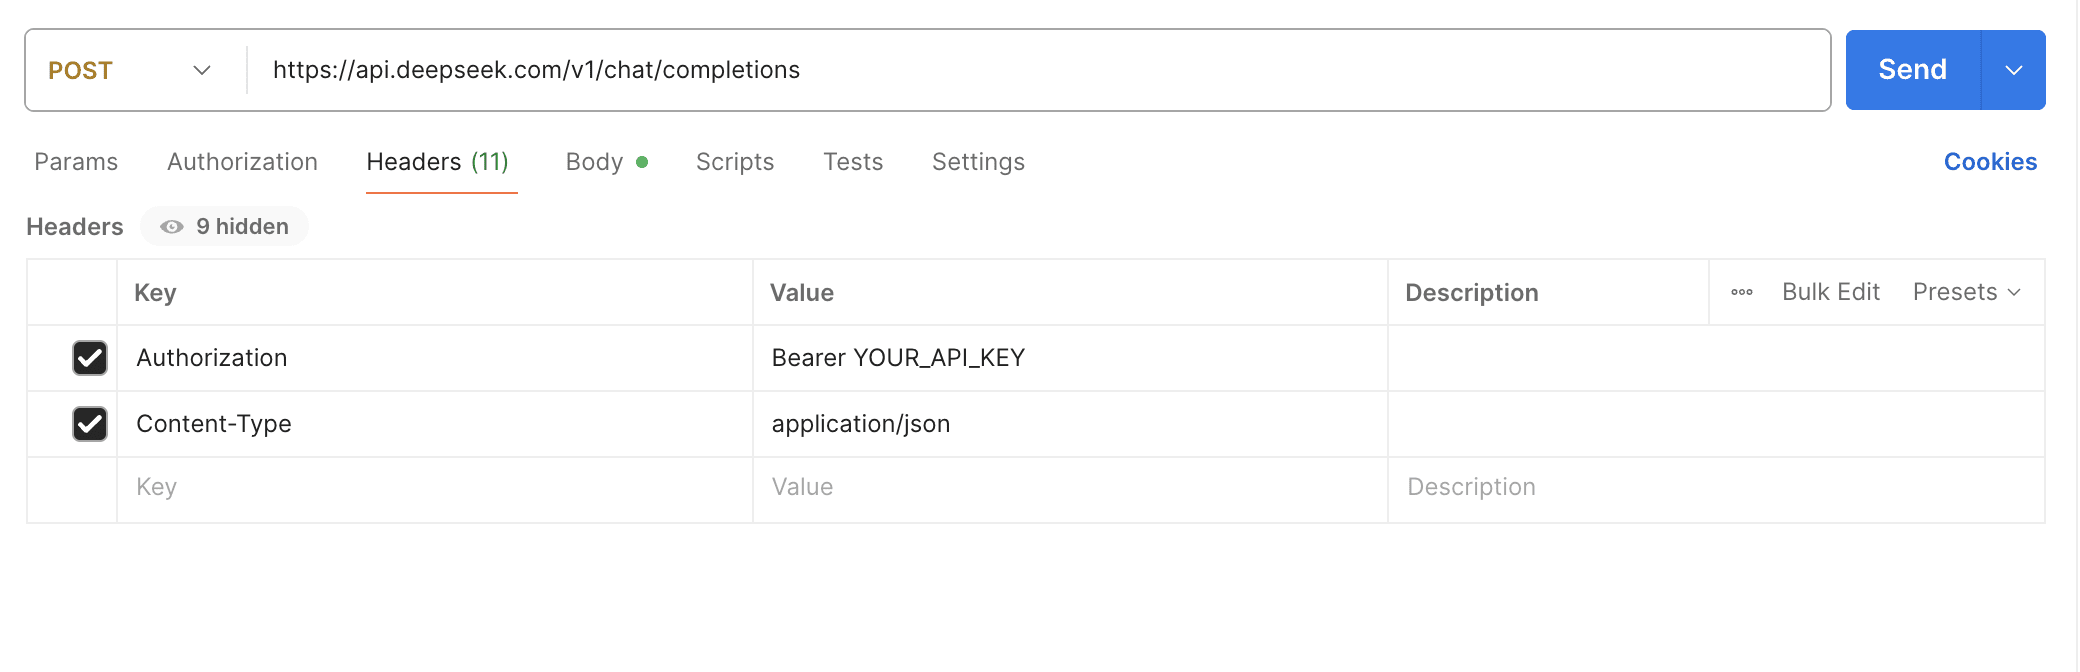Click Bulk Edit for headers
The image size is (2080, 672).
[x=1830, y=292]
